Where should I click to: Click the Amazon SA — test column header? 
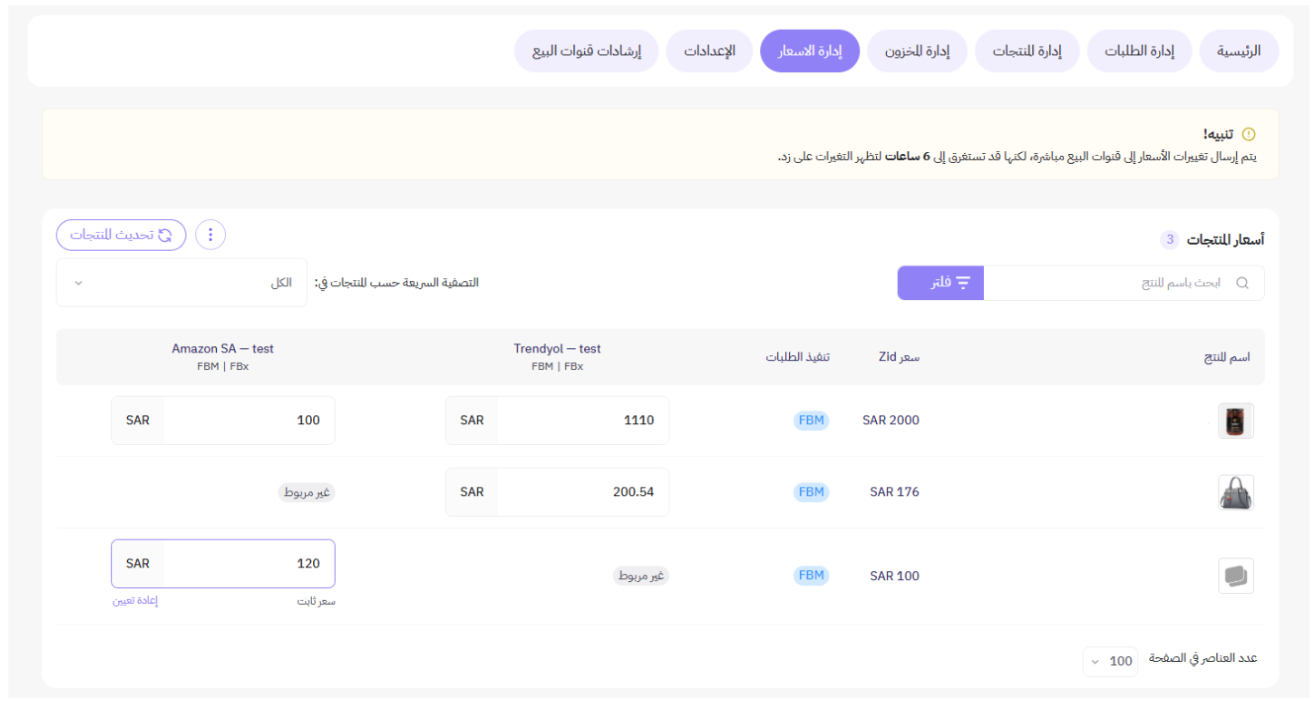coord(223,349)
